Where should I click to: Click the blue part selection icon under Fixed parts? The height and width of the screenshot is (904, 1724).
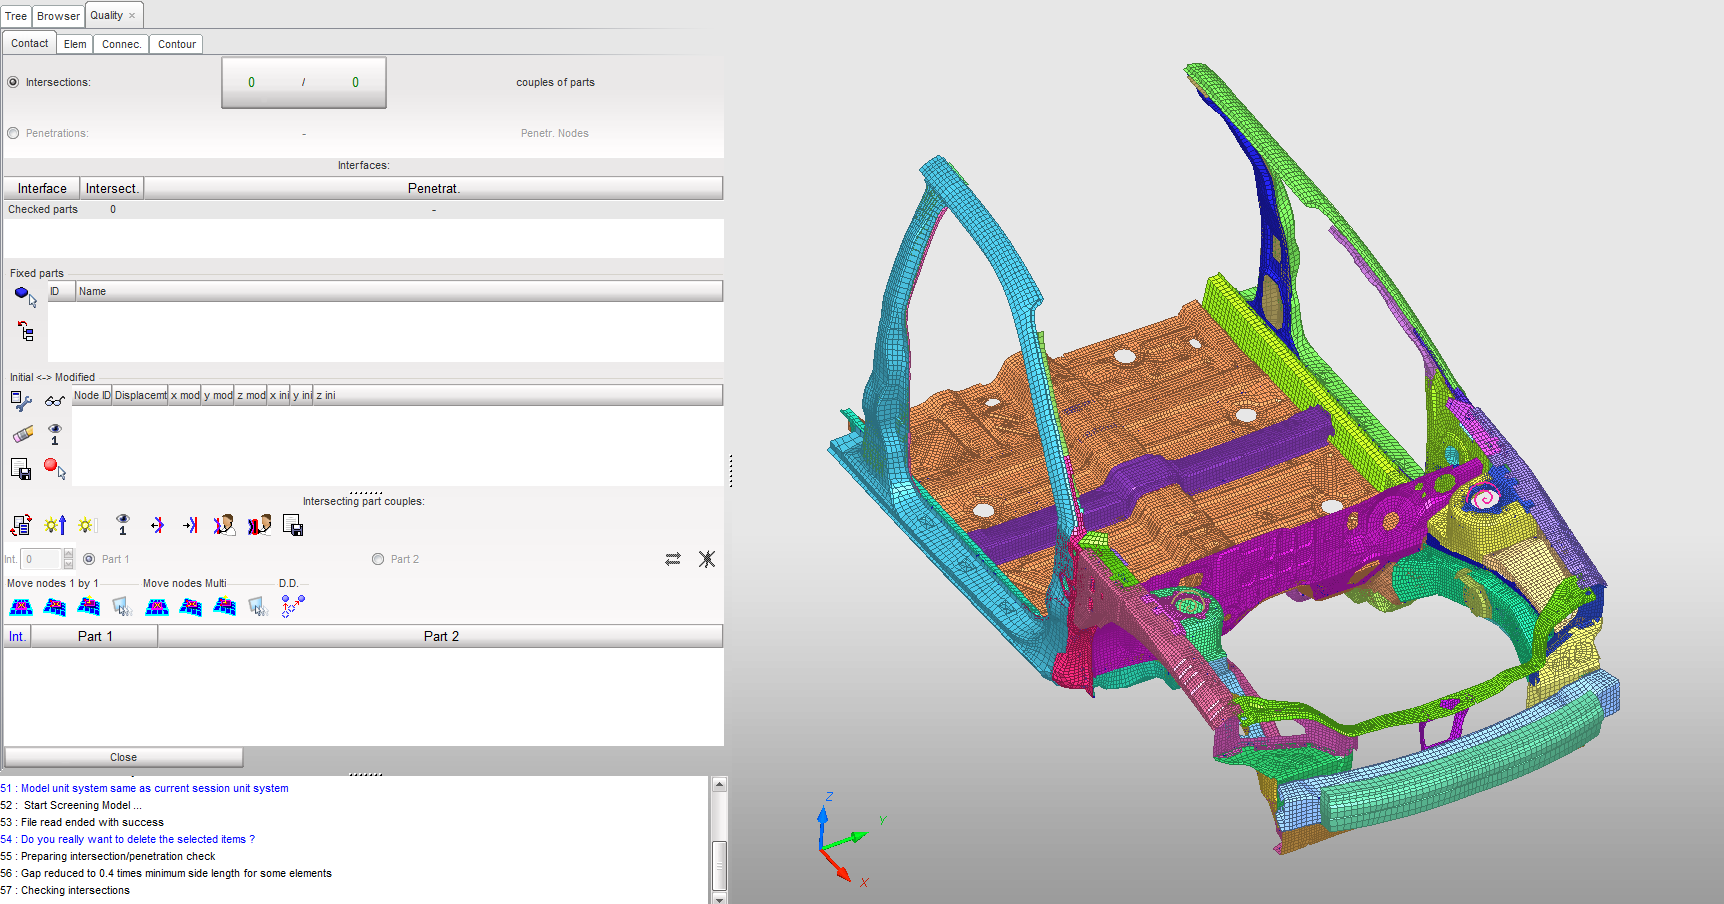(24, 295)
